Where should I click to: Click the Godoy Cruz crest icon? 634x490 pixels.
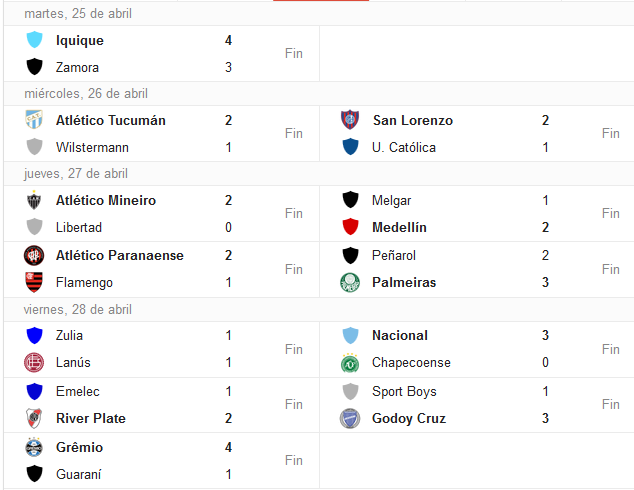click(350, 418)
